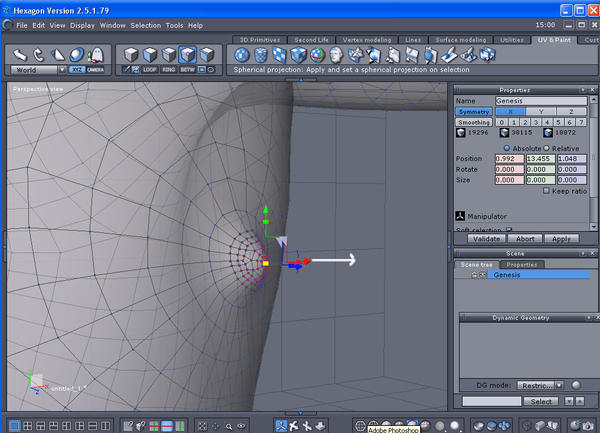The image size is (600, 433).
Task: Click the CAMERA manipulator mode button
Action: 95,70
